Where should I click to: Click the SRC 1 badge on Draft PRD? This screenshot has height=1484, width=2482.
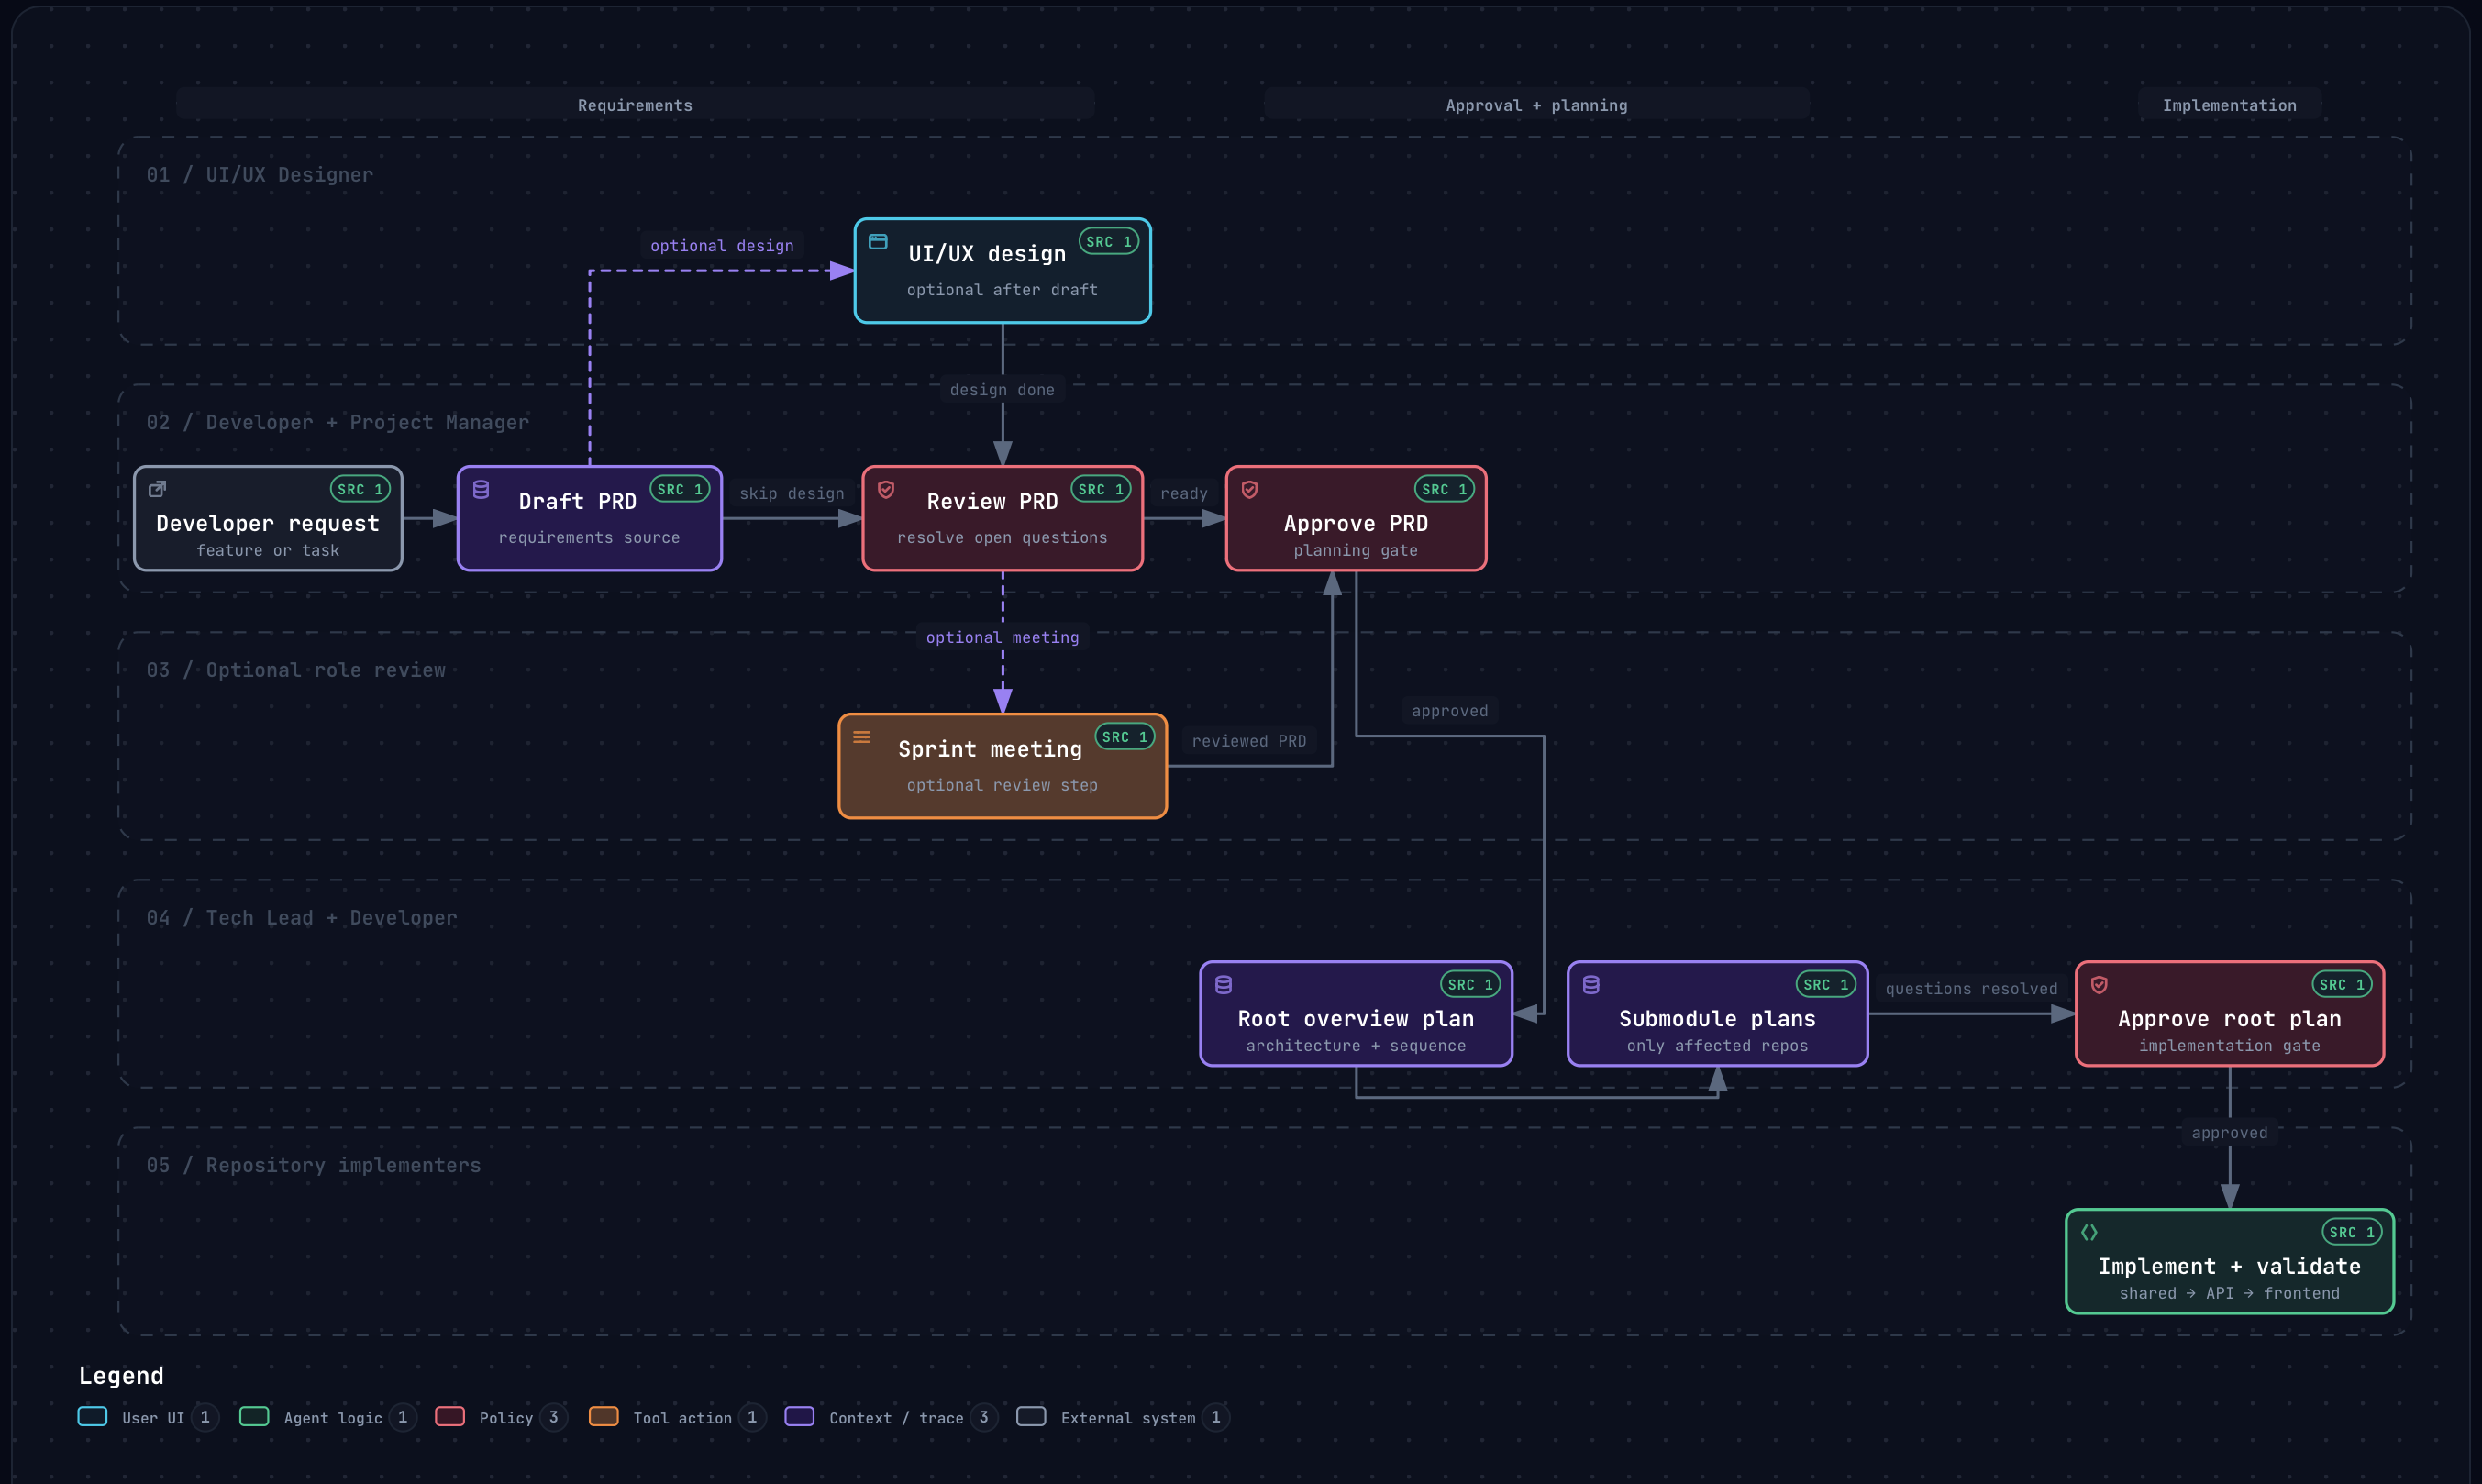[x=680, y=489]
